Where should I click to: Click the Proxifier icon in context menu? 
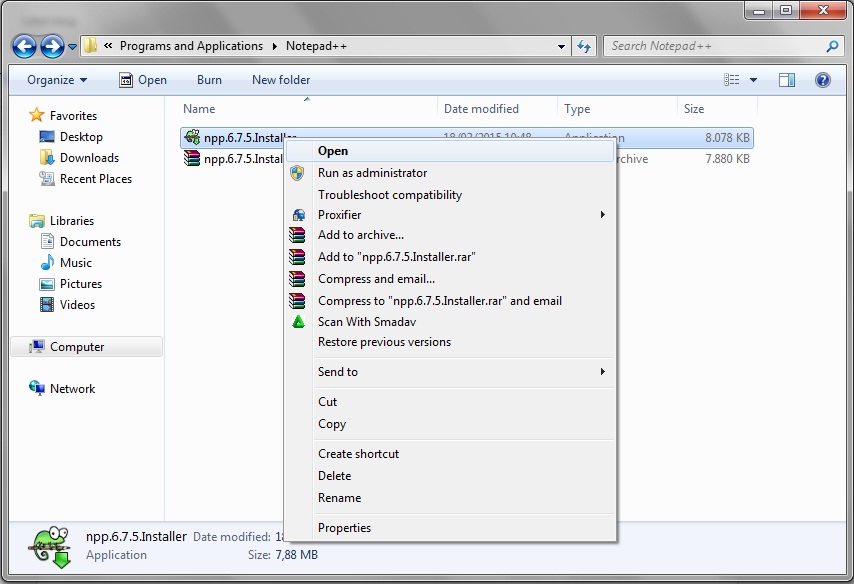298,214
